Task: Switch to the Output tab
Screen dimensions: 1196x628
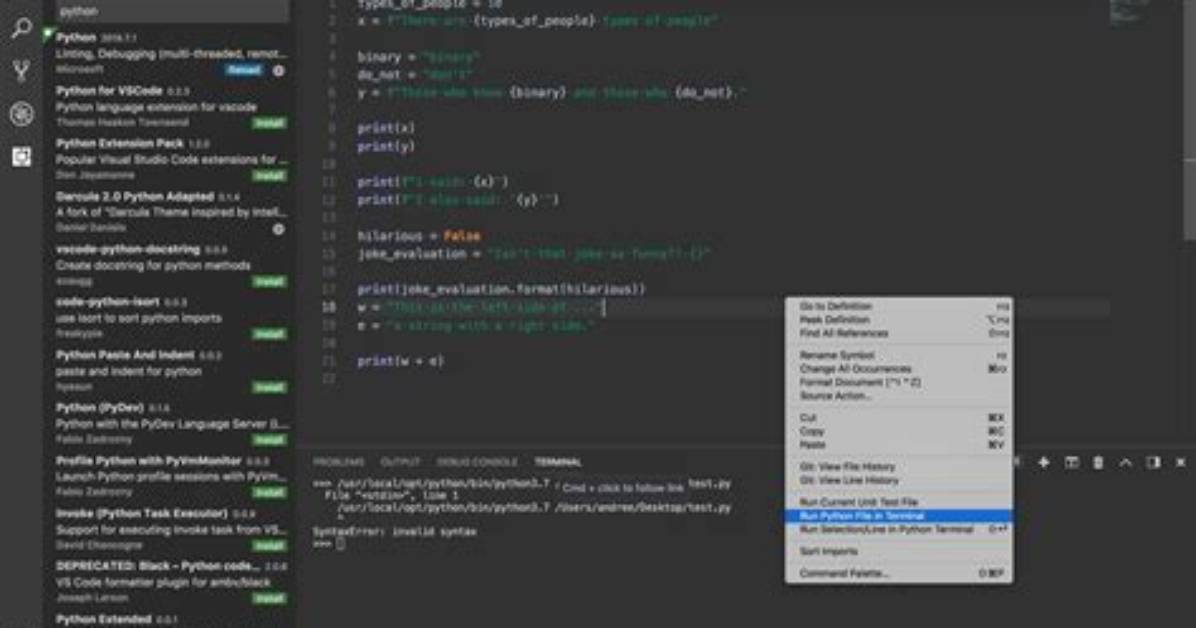Action: (400, 462)
